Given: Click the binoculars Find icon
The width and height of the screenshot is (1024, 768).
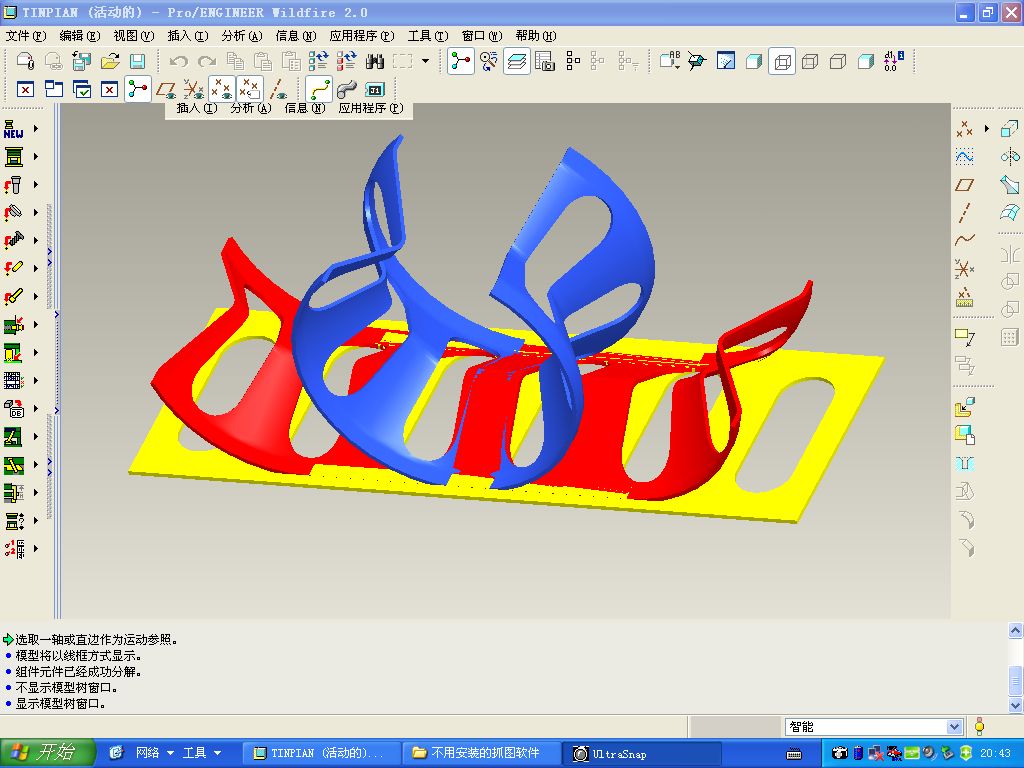Looking at the screenshot, I should click(375, 62).
